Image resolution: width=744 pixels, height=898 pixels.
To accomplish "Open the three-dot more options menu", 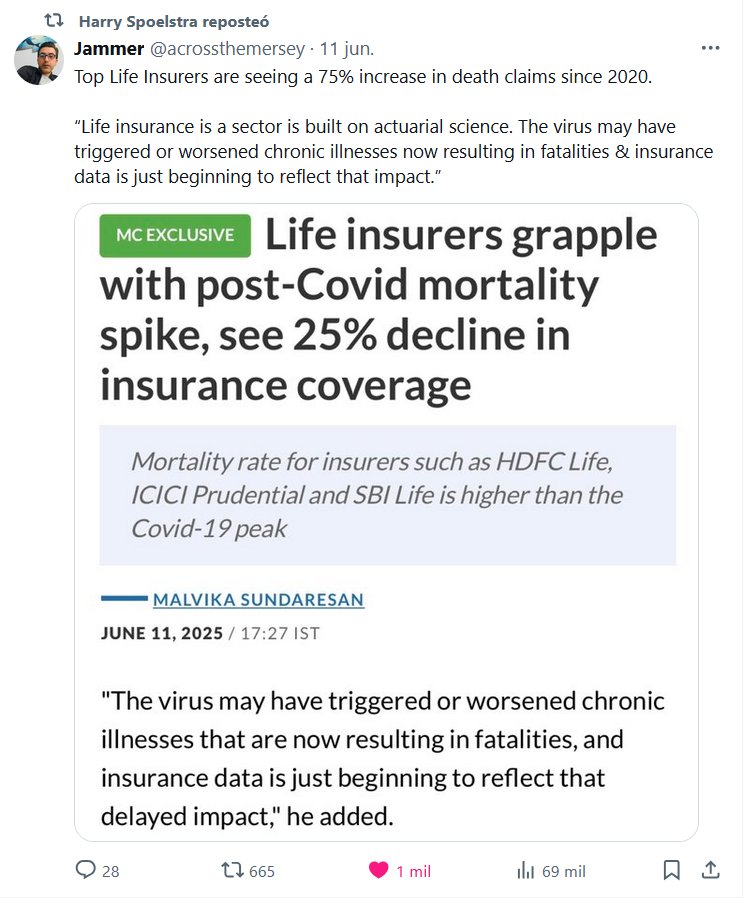I will [710, 48].
